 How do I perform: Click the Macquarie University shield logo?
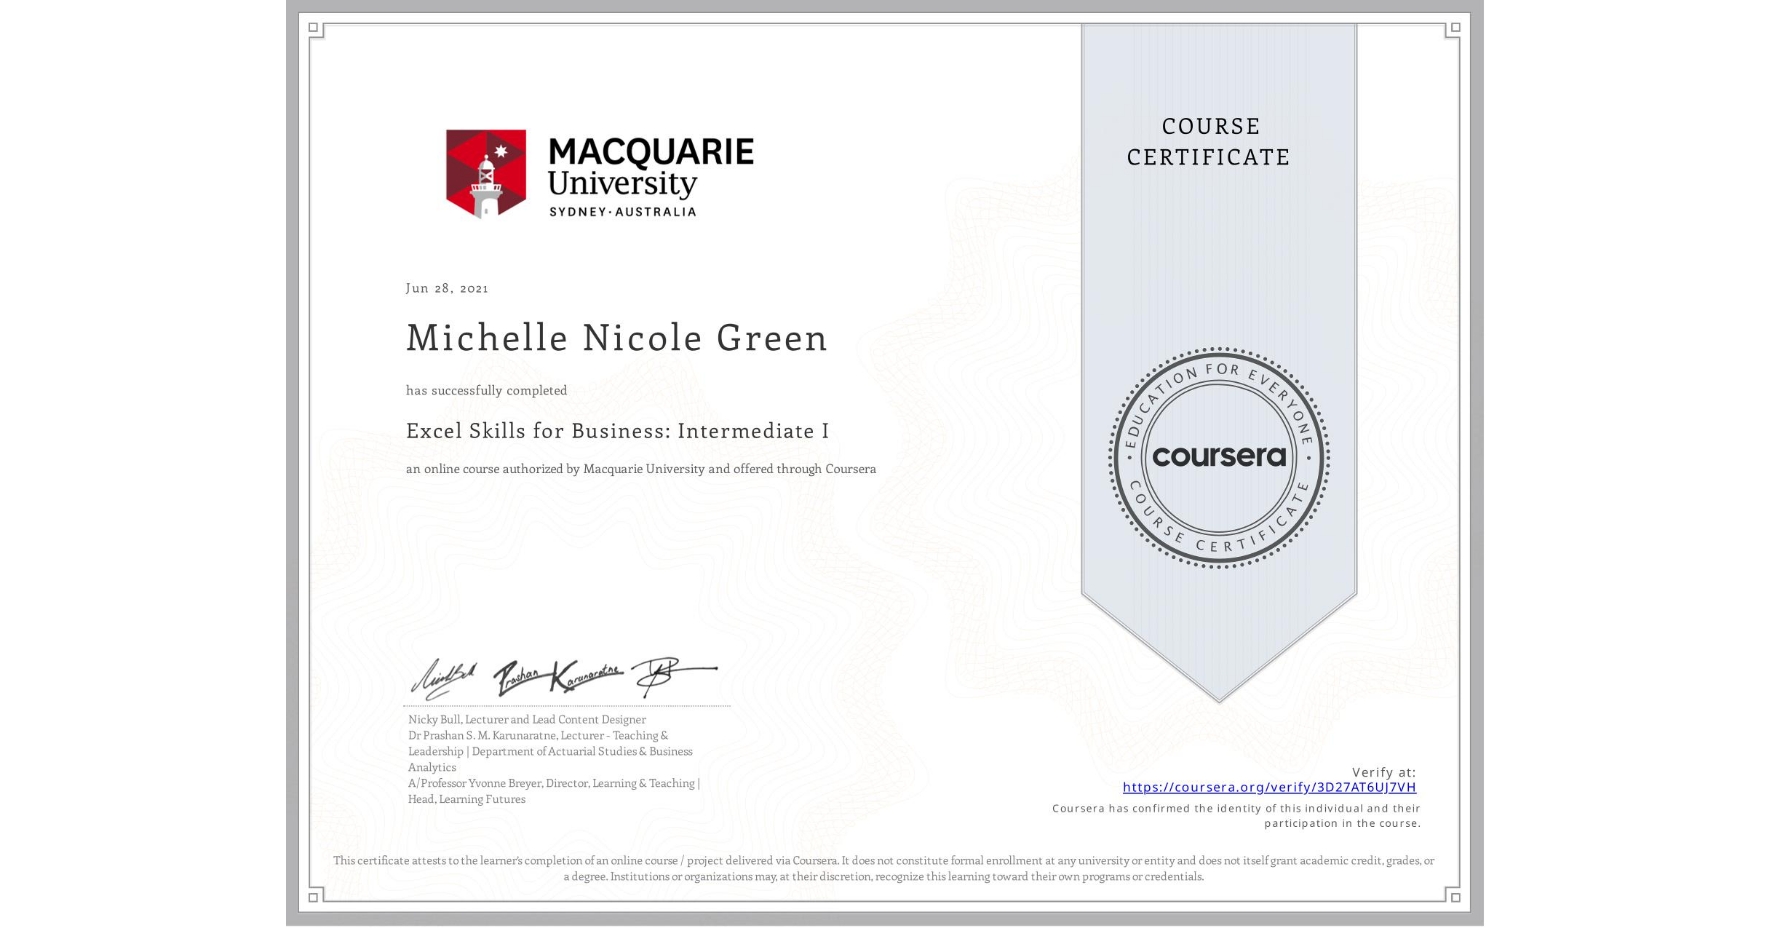[487, 174]
